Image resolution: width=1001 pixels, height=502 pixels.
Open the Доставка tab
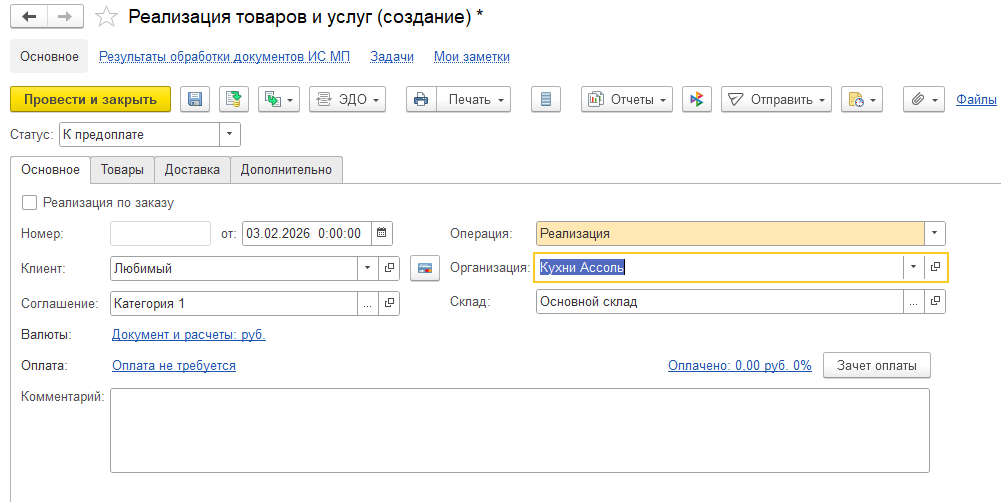pyautogui.click(x=192, y=170)
